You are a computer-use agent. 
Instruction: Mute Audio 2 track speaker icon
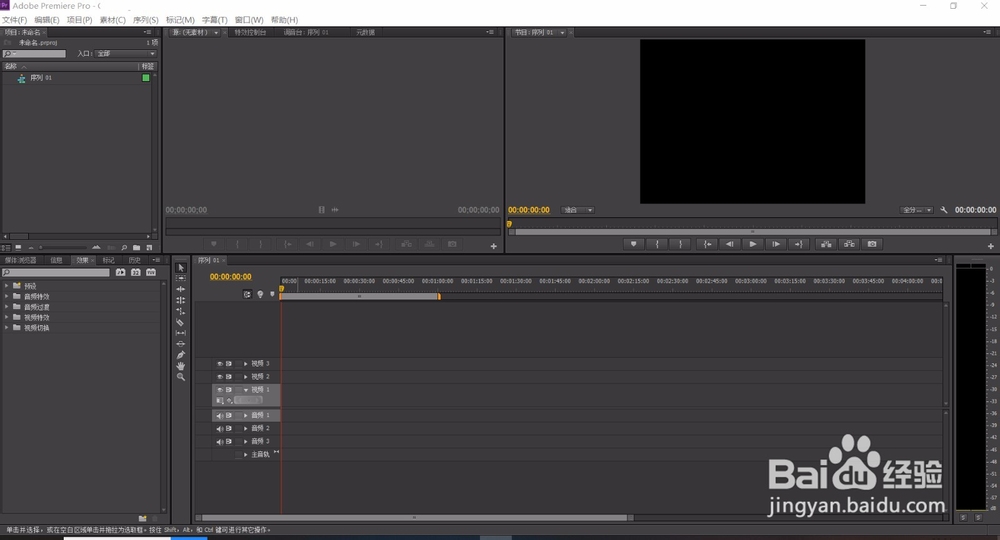pyautogui.click(x=220, y=428)
